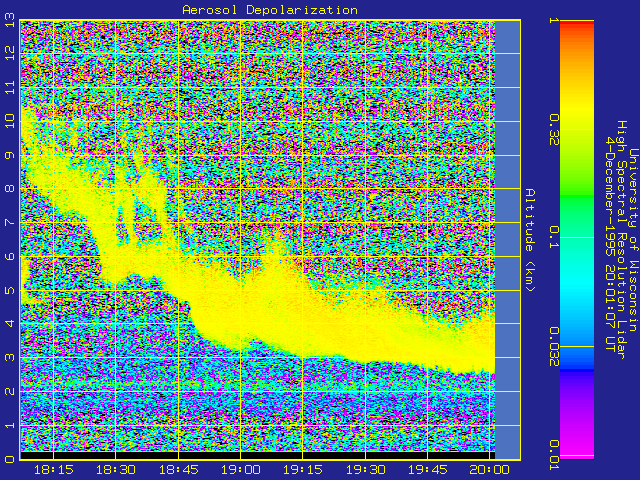Click the altitude label 11
This screenshot has height=480, width=640.
click(10, 87)
